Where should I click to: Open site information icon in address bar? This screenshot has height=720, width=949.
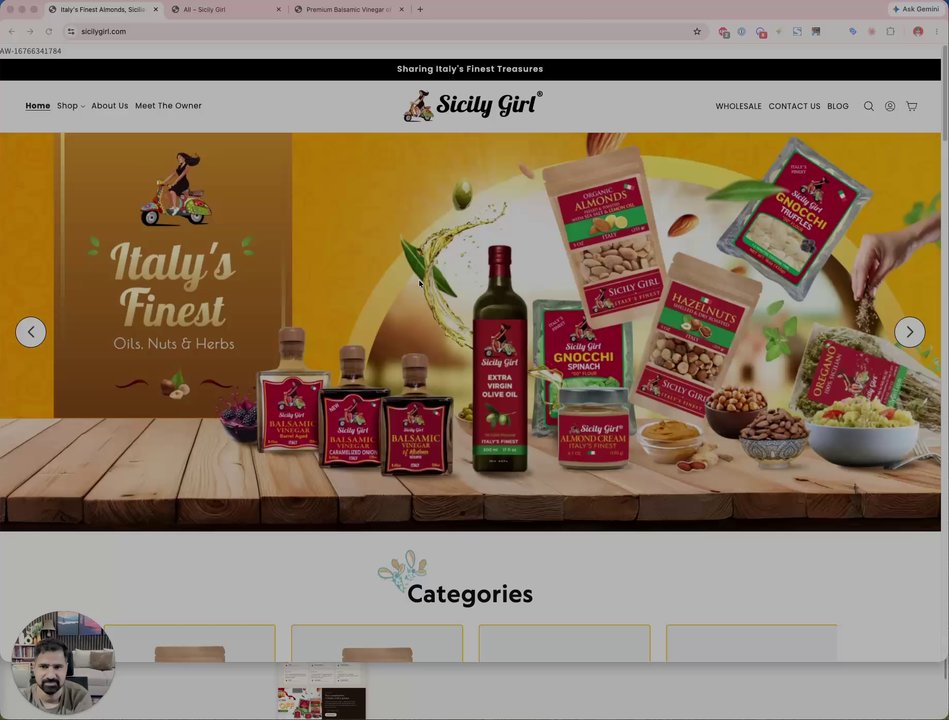pos(71,31)
